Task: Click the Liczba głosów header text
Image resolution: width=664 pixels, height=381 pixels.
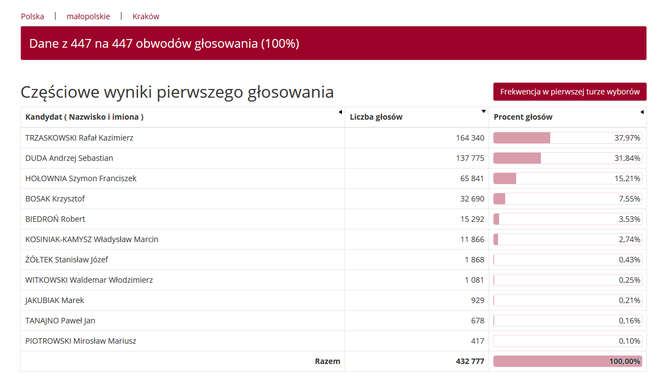Action: tap(376, 117)
